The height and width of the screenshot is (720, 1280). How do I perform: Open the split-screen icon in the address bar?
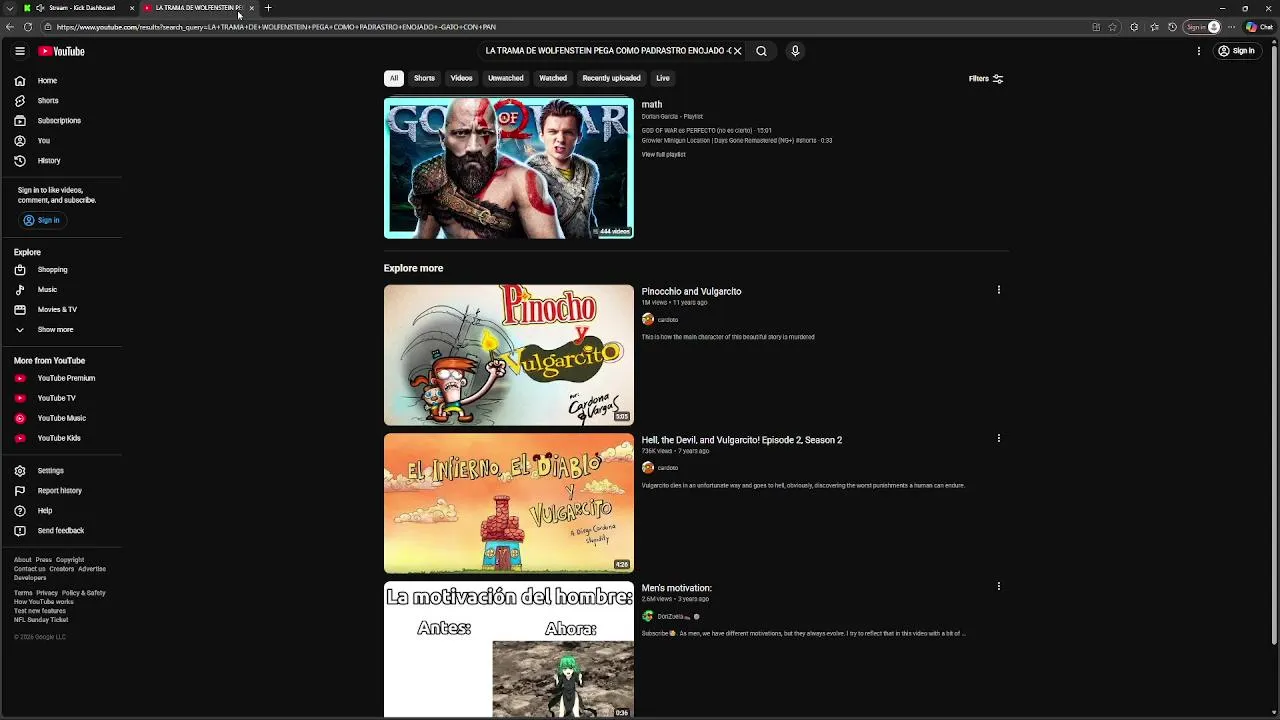pyautogui.click(x=1096, y=27)
